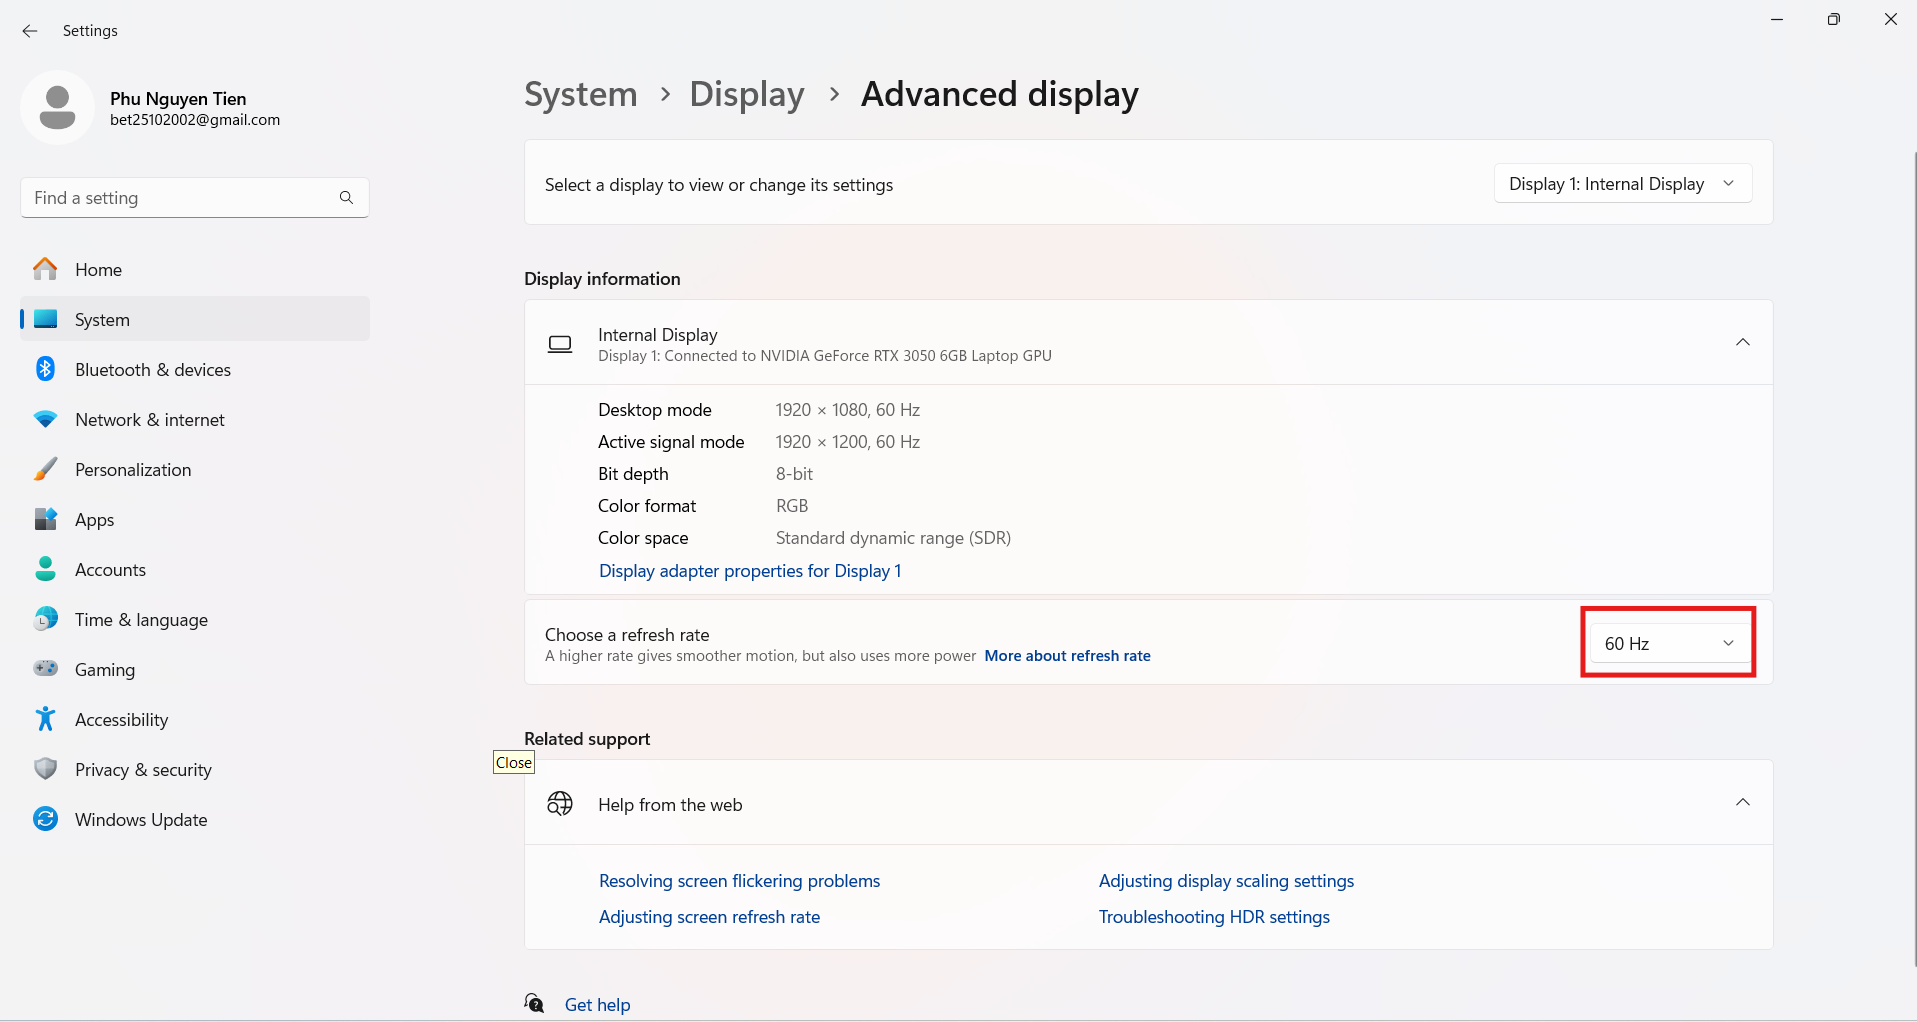
Task: Click the Personalization paintbrush icon
Action: [x=45, y=469]
